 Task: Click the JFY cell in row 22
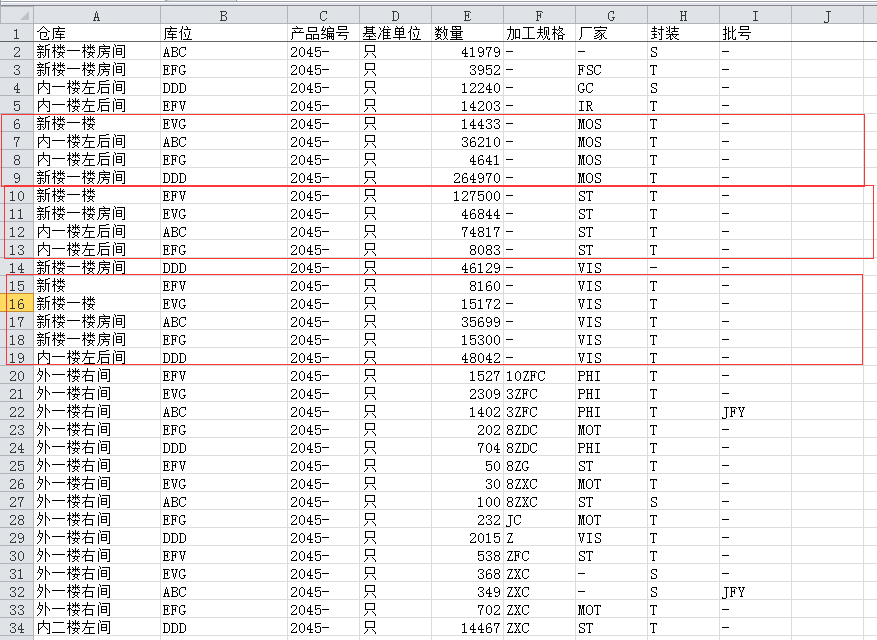(x=754, y=411)
